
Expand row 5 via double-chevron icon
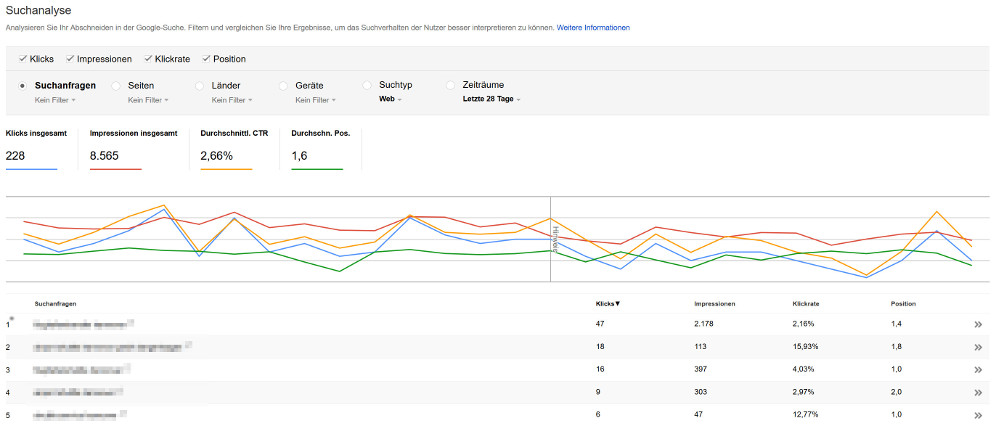(x=978, y=414)
